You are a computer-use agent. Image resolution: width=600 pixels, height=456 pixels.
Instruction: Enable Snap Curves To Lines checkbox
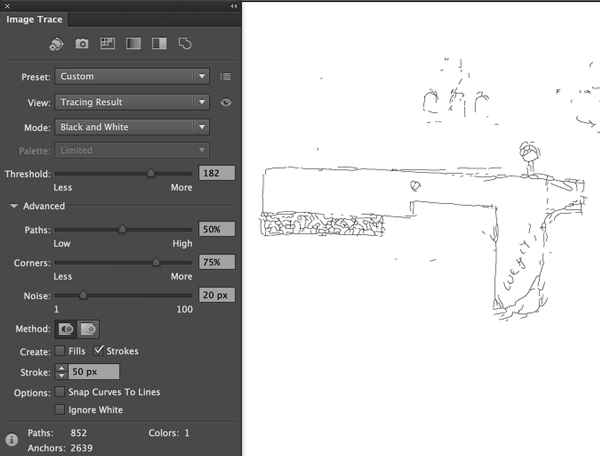pyautogui.click(x=60, y=392)
